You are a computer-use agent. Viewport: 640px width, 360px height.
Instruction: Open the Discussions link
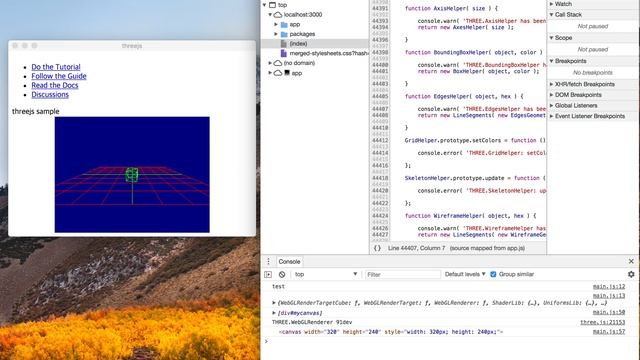(50, 95)
